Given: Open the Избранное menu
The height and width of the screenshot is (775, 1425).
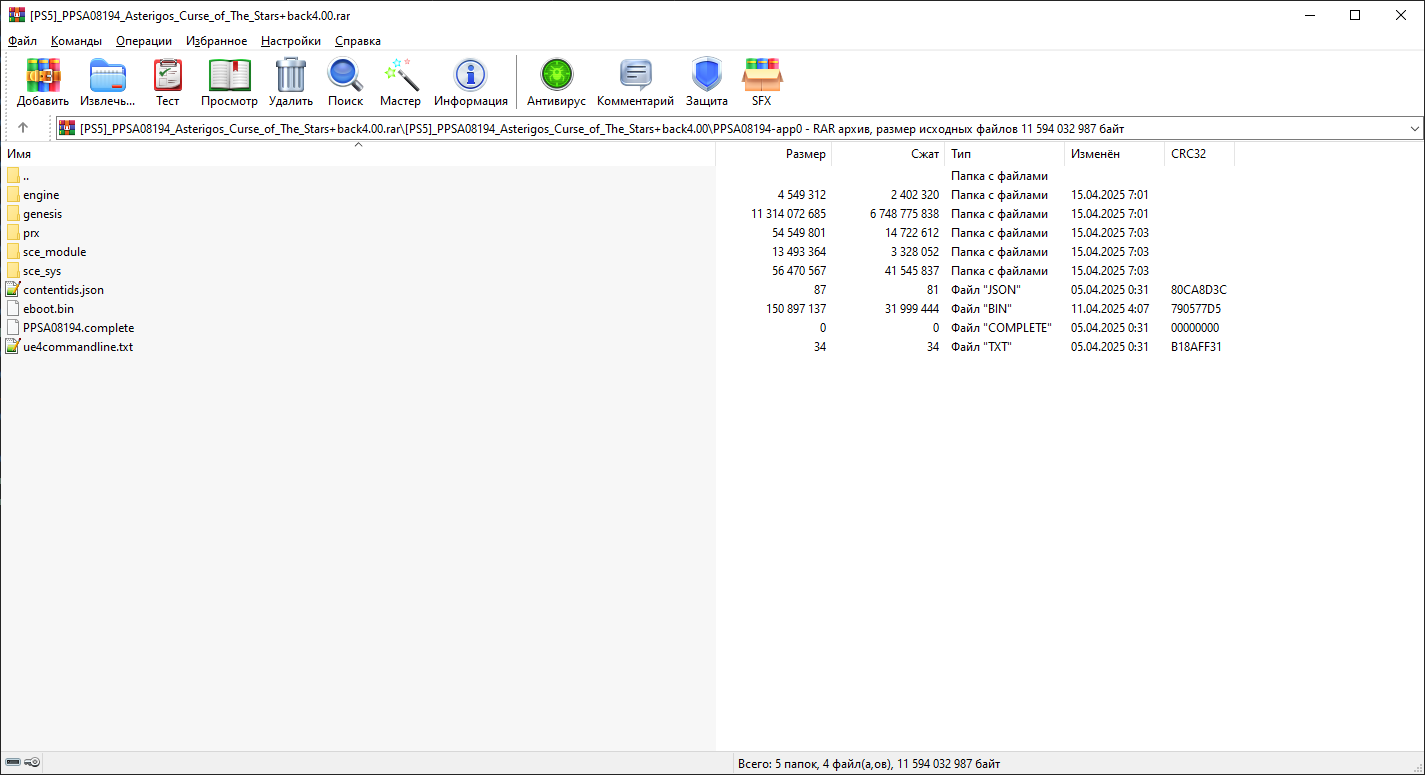Looking at the screenshot, I should pyautogui.click(x=217, y=41).
